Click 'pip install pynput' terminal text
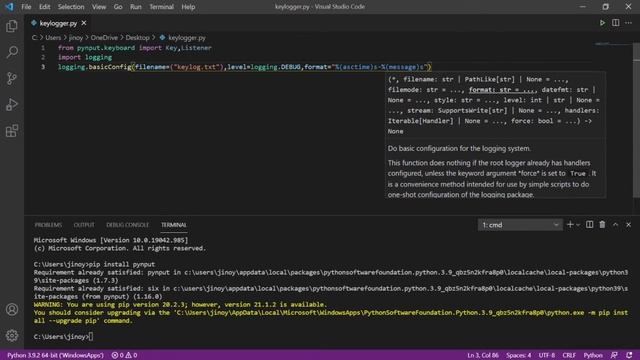Screen dimensions: 640x360 point(122,264)
